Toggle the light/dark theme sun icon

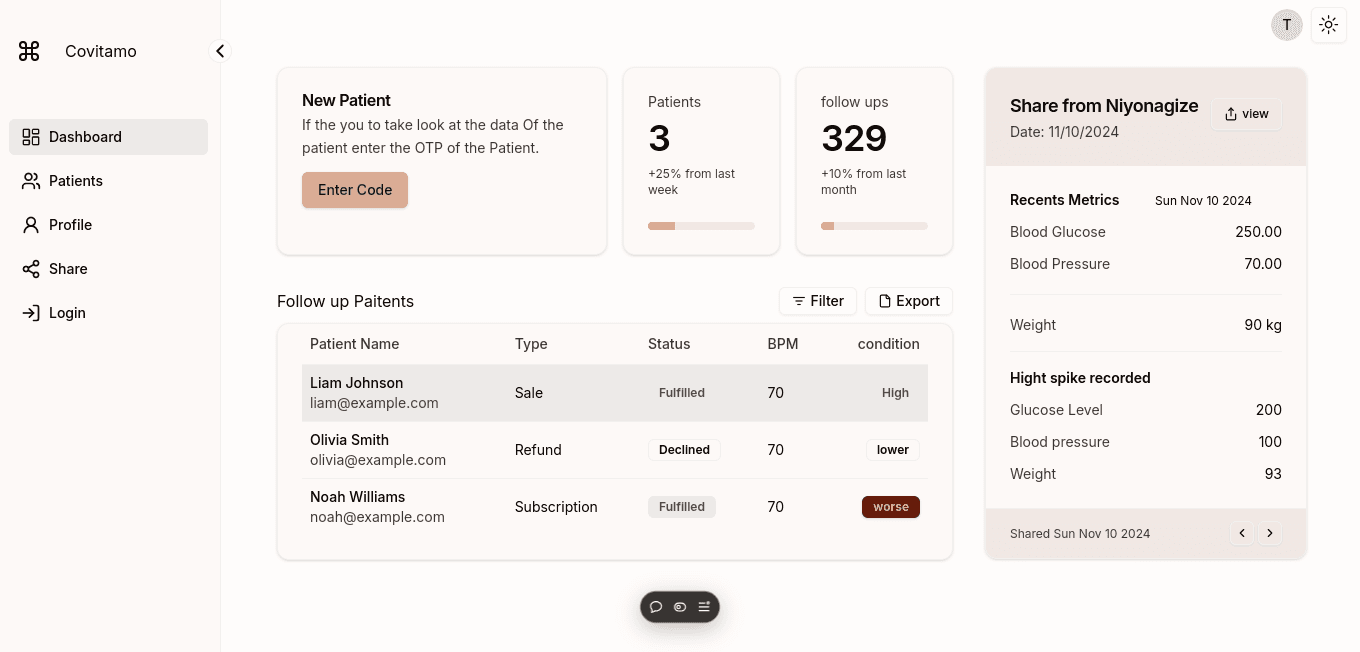pos(1328,25)
